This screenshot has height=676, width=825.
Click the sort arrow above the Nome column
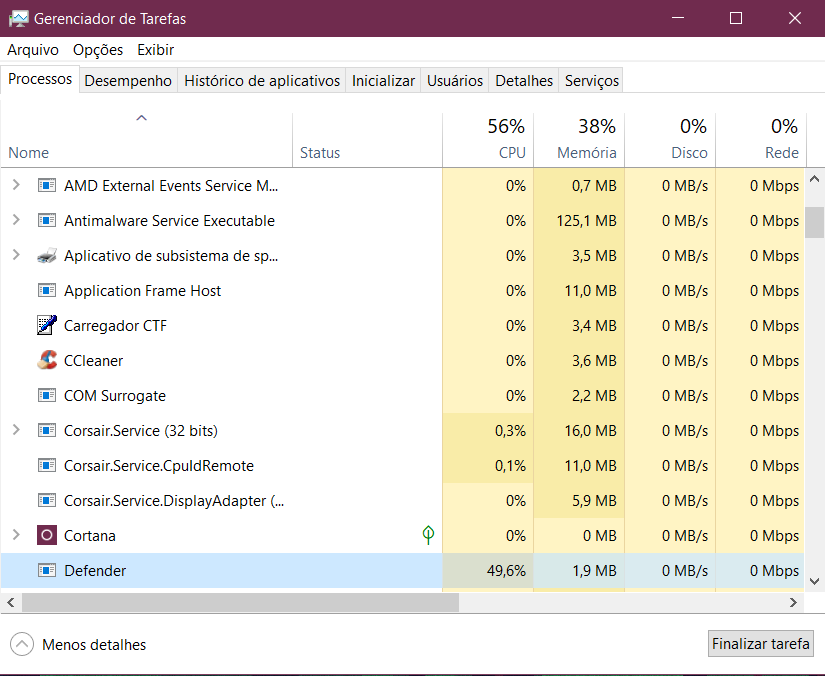[x=142, y=118]
